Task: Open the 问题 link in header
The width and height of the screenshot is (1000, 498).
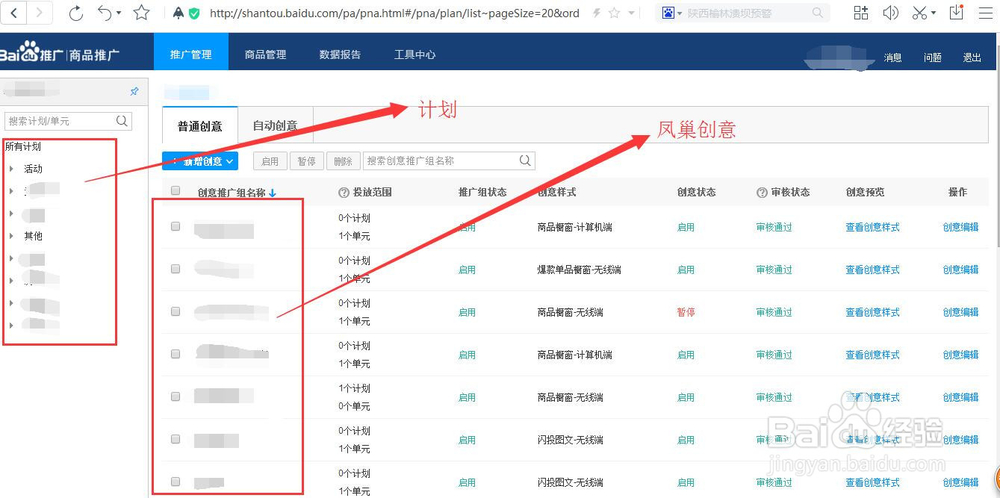Action: [x=932, y=57]
